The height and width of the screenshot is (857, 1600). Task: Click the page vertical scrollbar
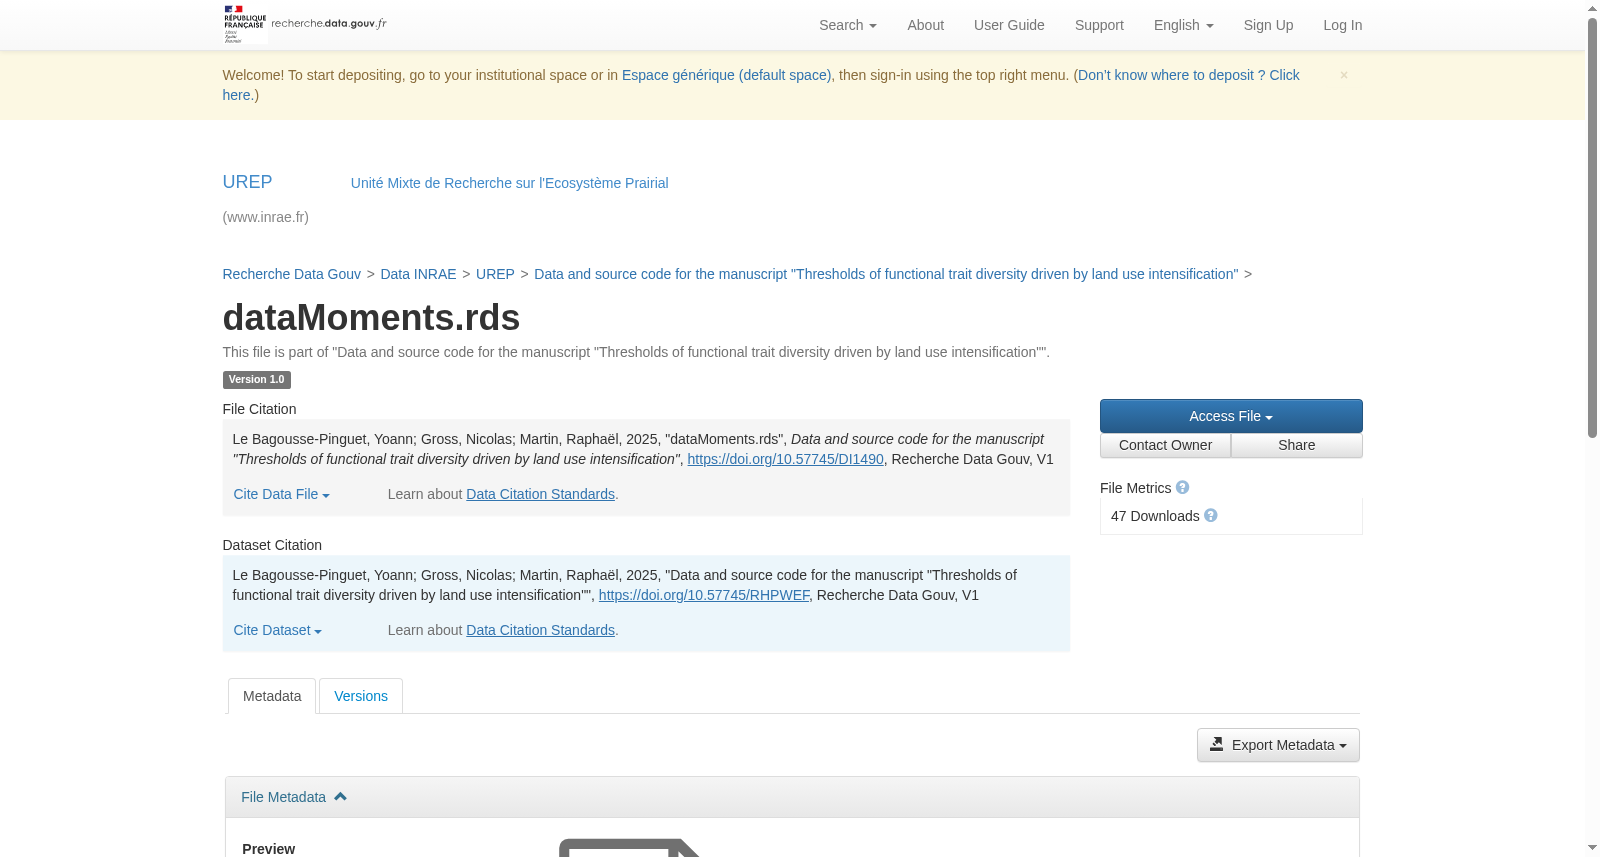(x=1592, y=228)
